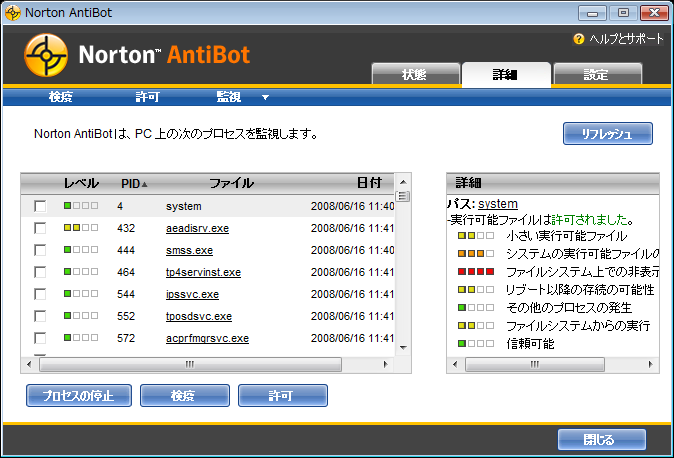Click the process list scroll-up arrow

pos(403,181)
